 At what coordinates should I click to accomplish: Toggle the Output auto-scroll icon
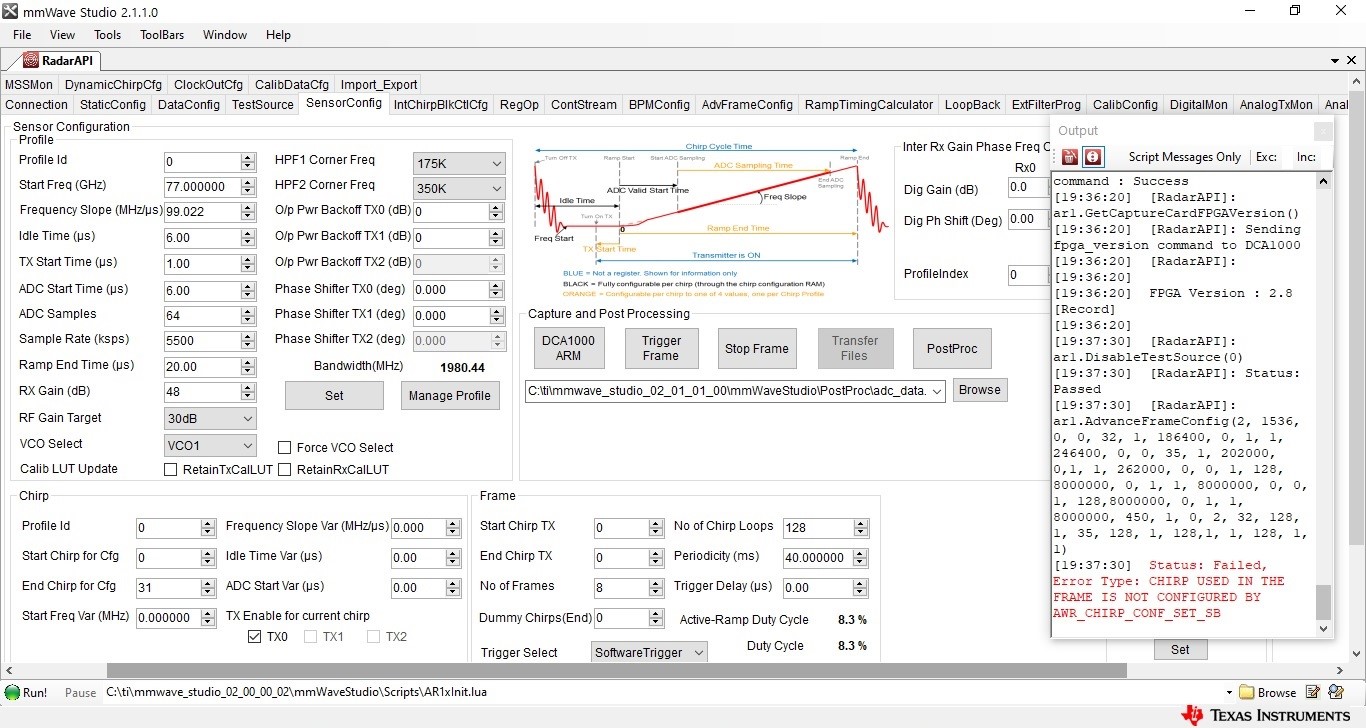point(1093,157)
